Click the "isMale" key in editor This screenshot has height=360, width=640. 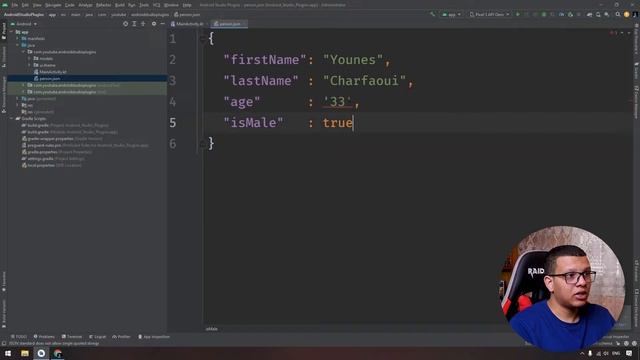pyautogui.click(x=253, y=123)
